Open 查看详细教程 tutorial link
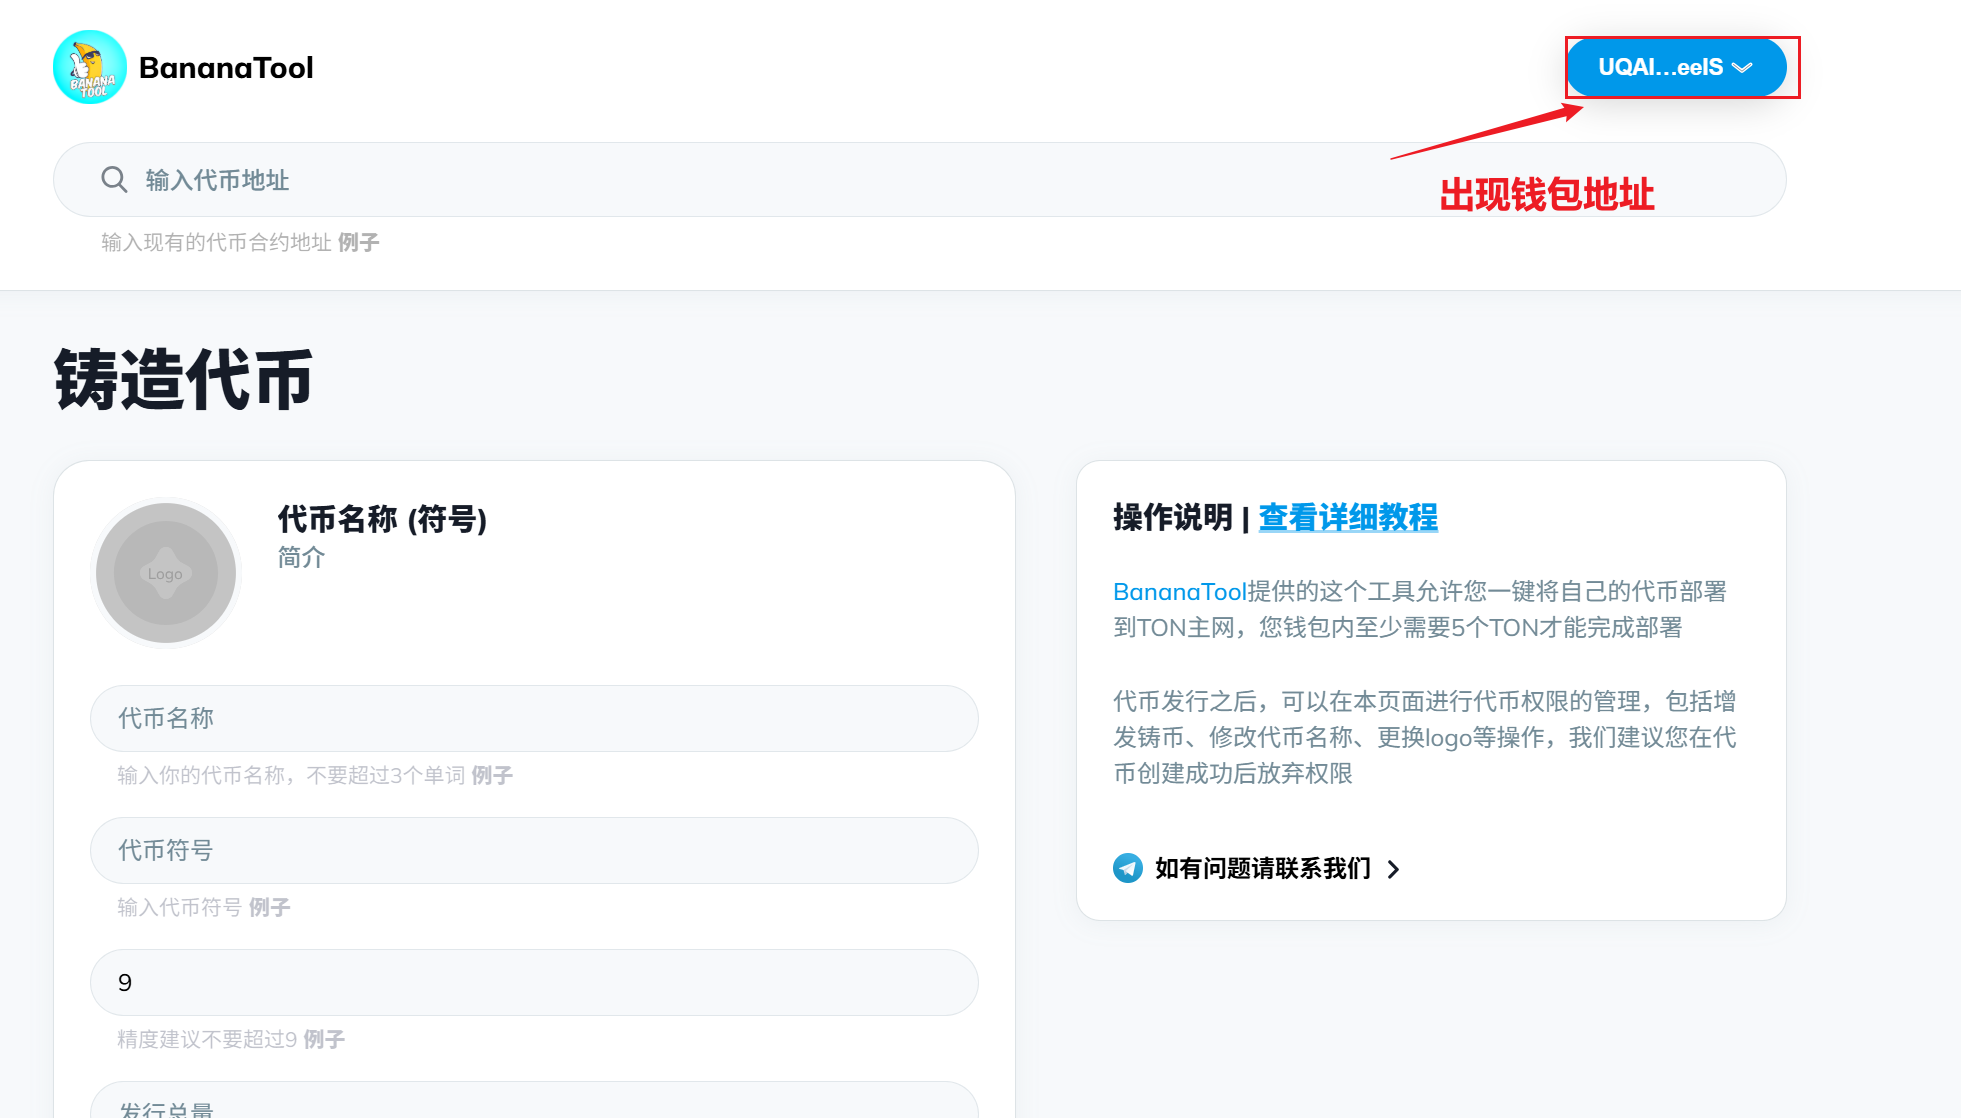Image resolution: width=1961 pixels, height=1118 pixels. point(1347,517)
